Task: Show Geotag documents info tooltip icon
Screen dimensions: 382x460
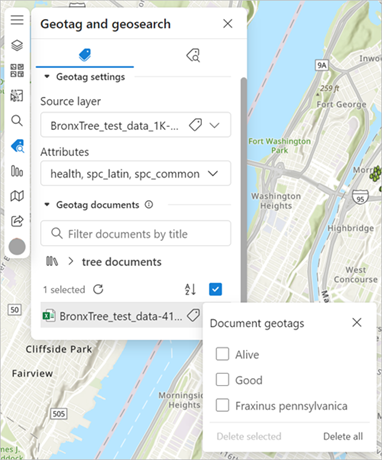Action: (x=149, y=205)
